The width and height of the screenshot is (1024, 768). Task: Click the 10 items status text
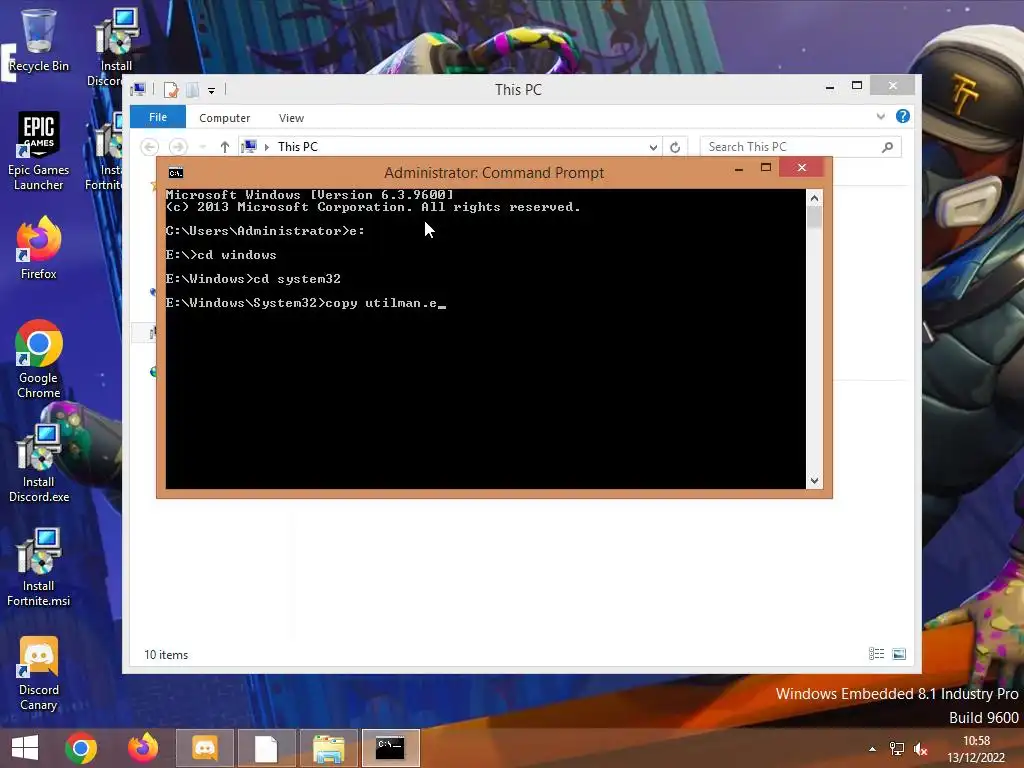point(166,654)
